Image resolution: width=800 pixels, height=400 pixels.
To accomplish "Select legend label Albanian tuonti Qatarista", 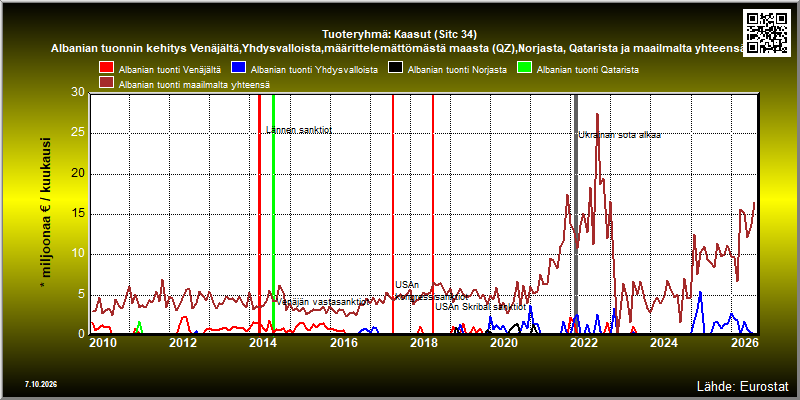I will tap(588, 69).
